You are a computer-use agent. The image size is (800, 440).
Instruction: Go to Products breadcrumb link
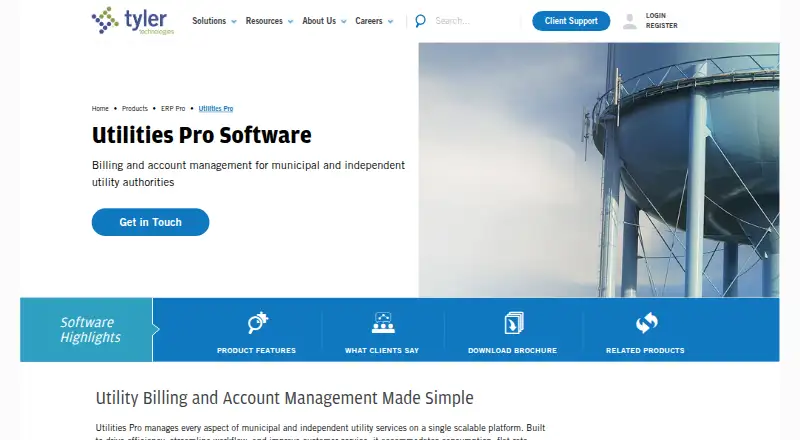(x=135, y=109)
